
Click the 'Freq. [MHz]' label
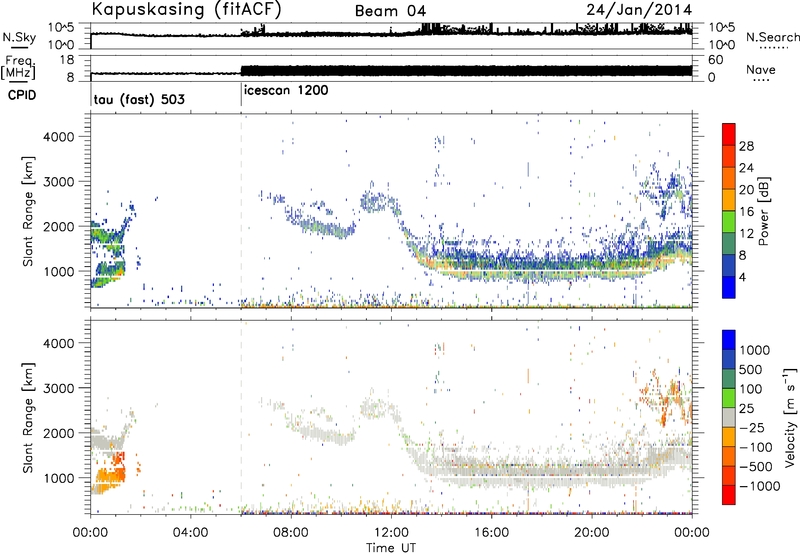(18, 69)
